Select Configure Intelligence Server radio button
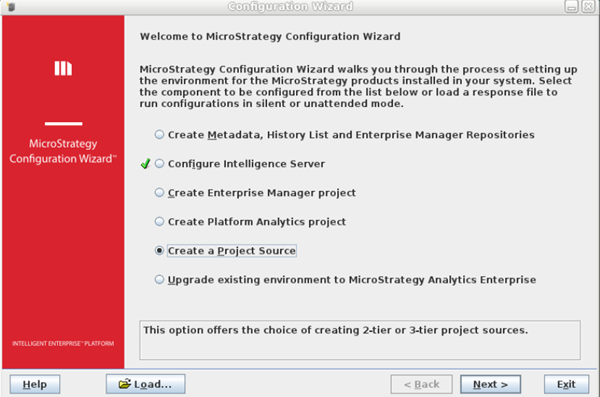Screen dimensions: 600x397 point(159,163)
